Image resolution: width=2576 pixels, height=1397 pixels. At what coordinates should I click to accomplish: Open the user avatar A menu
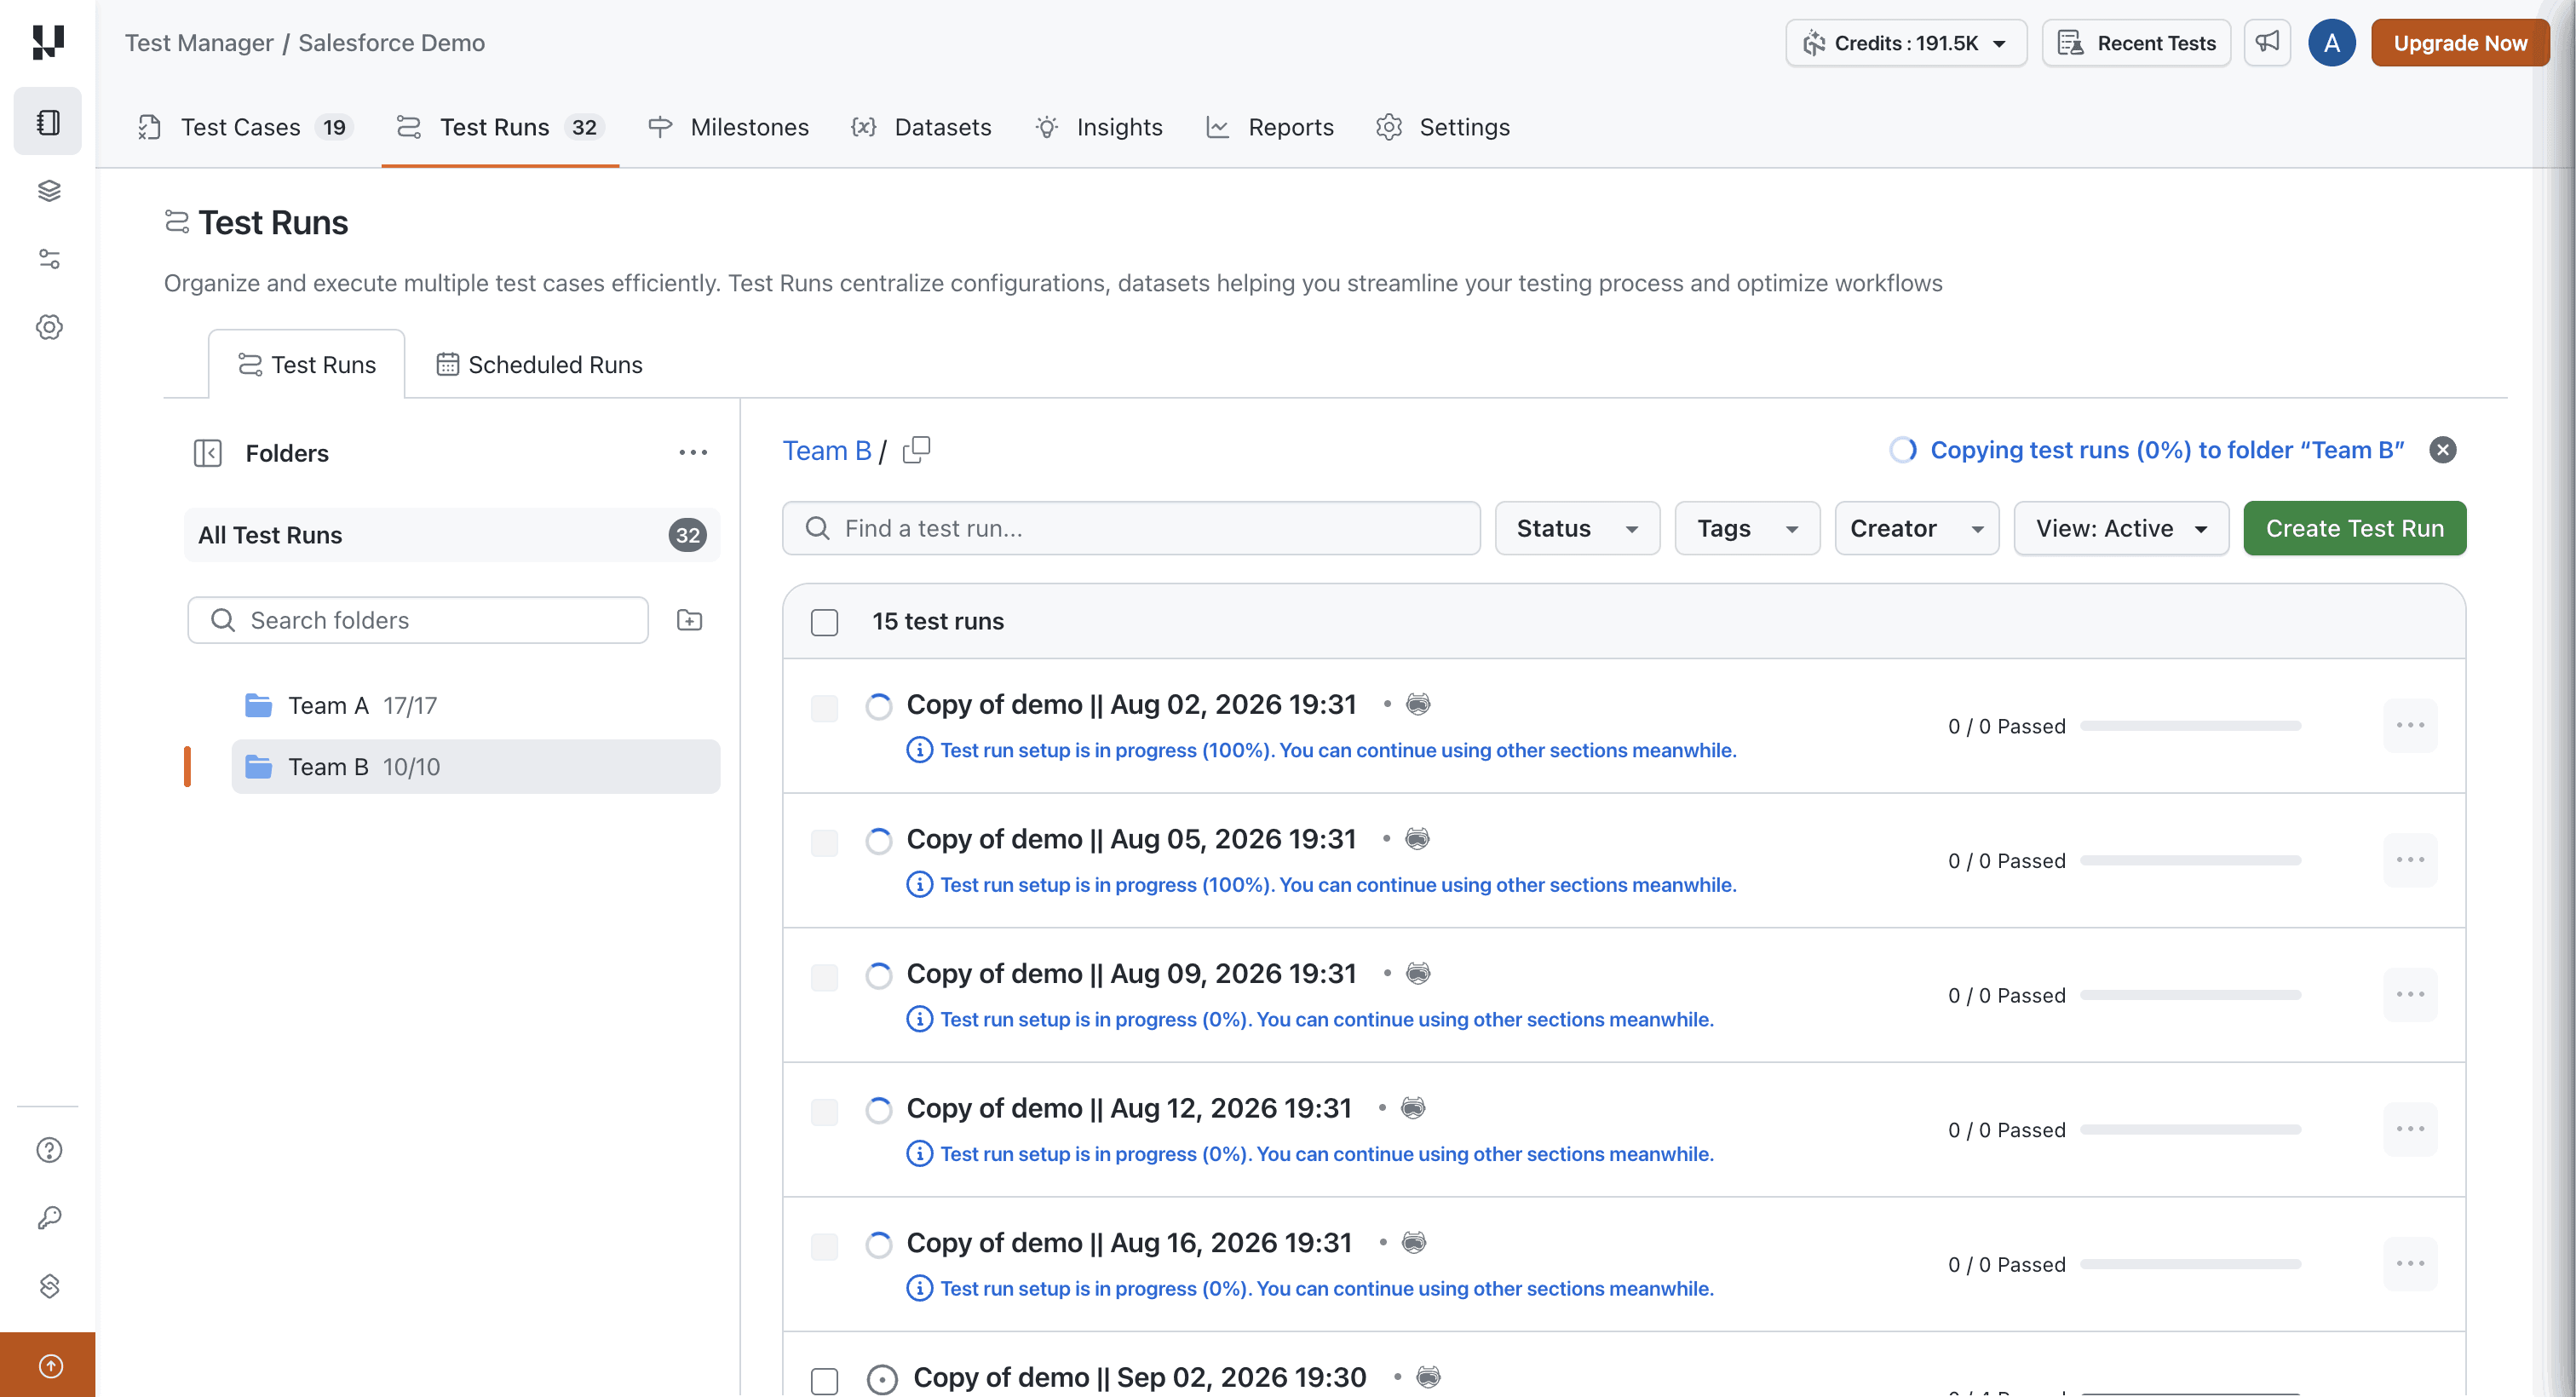(x=2332, y=43)
